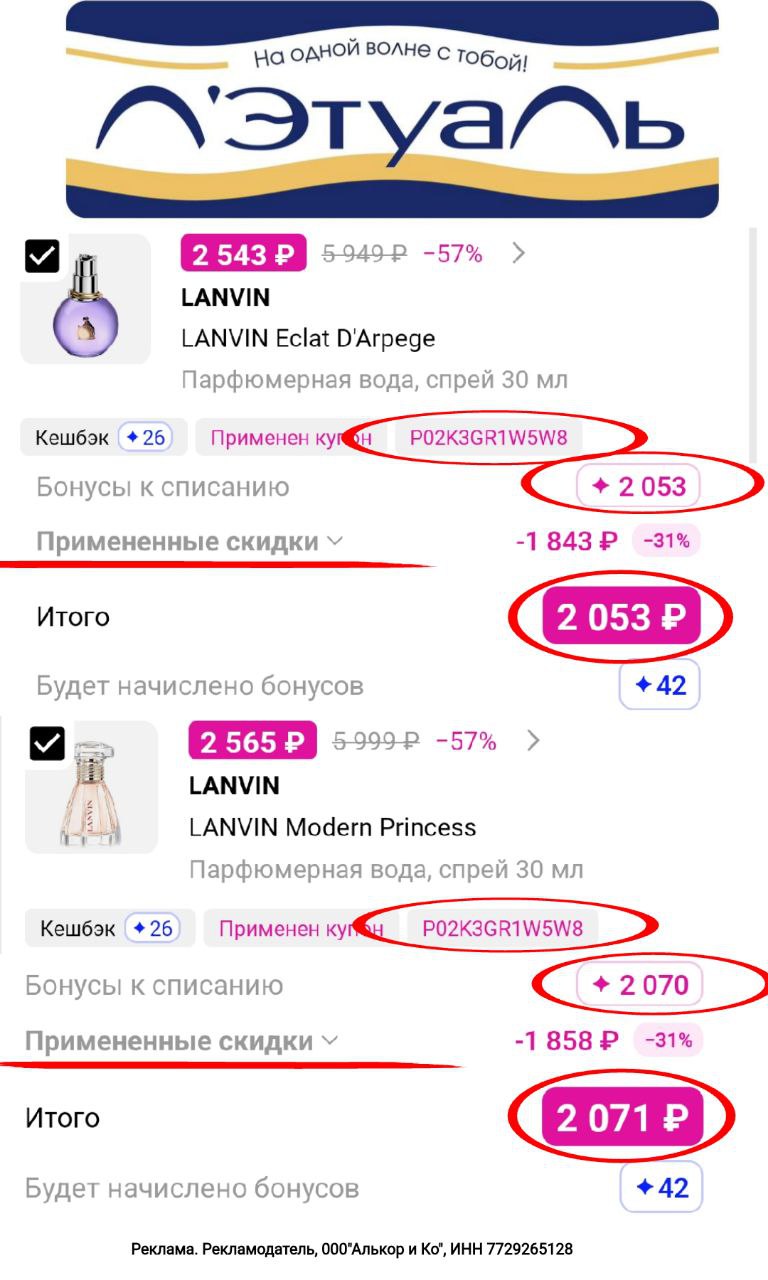Screen dimensions: 768x1280
Task: Uncheck the LANVIN Modern Princess checkbox
Action: tap(47, 743)
